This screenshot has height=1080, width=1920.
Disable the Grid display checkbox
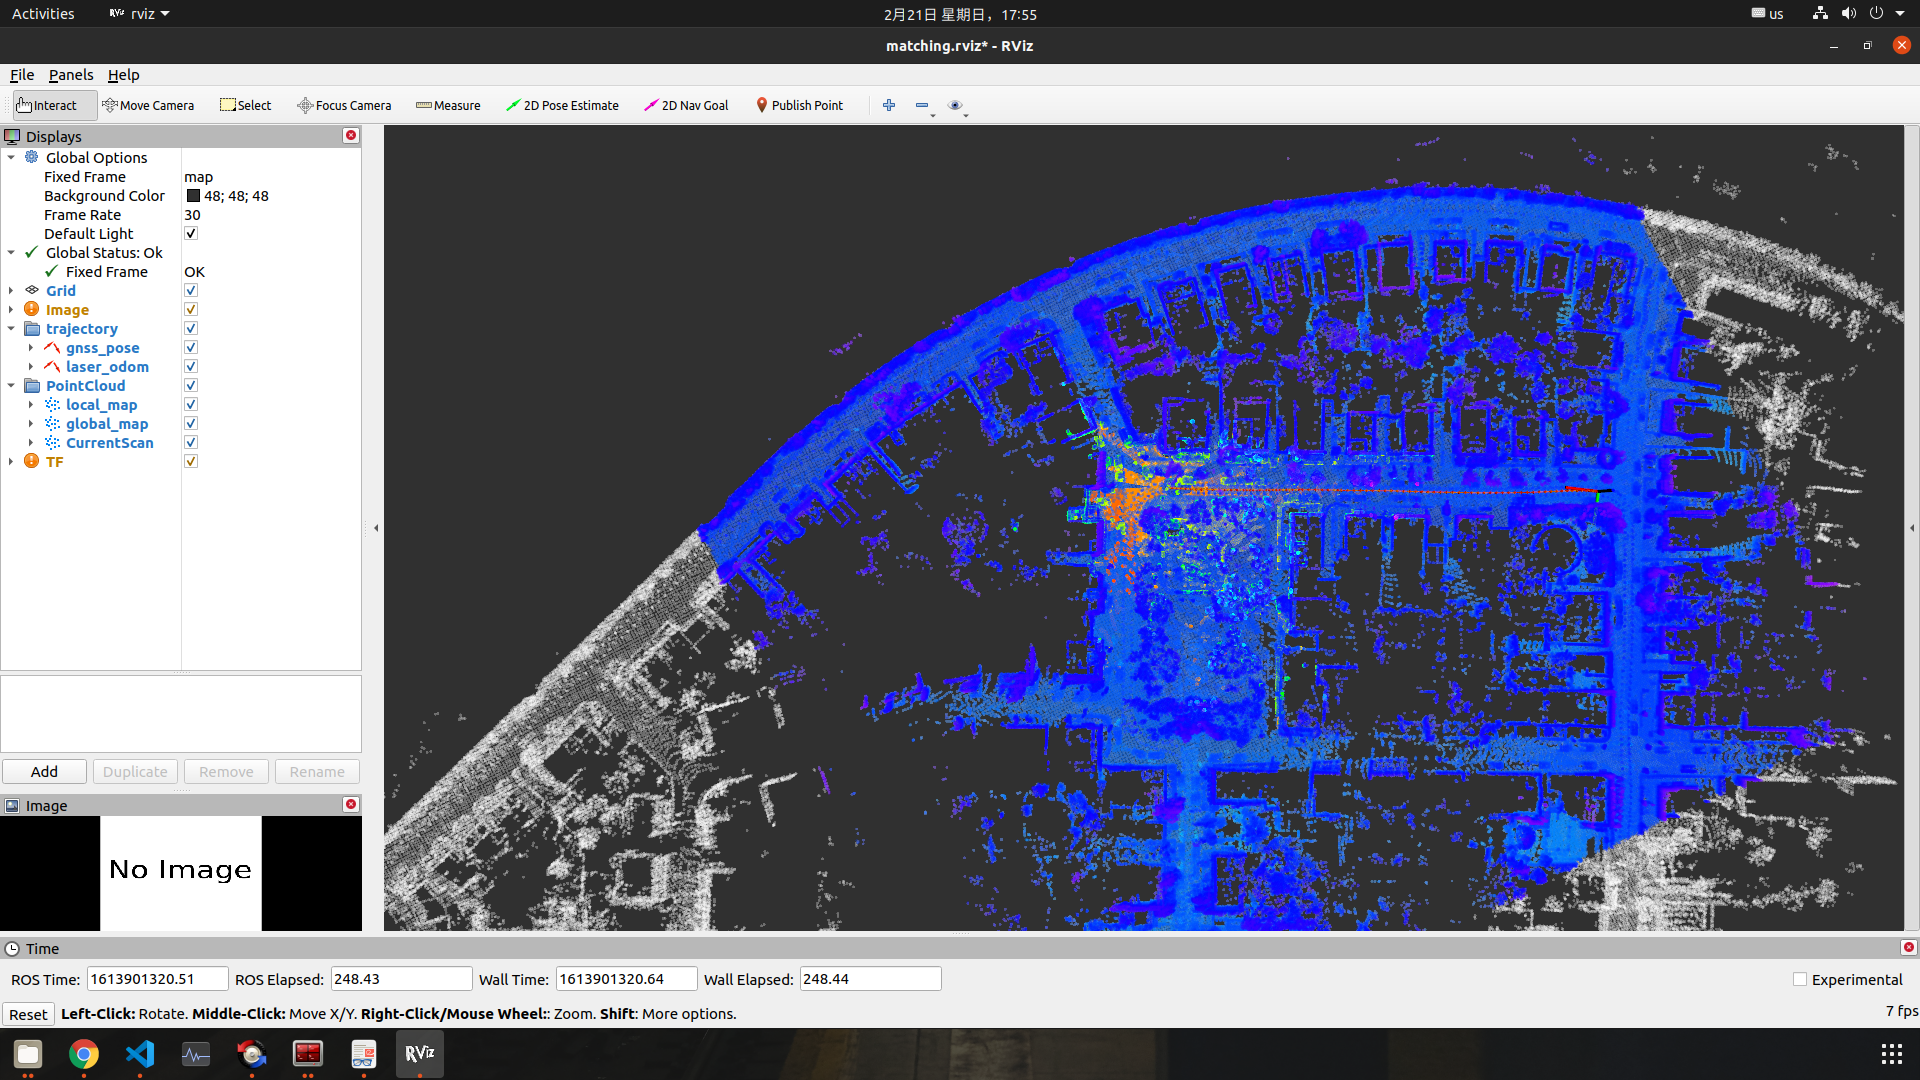tap(191, 290)
